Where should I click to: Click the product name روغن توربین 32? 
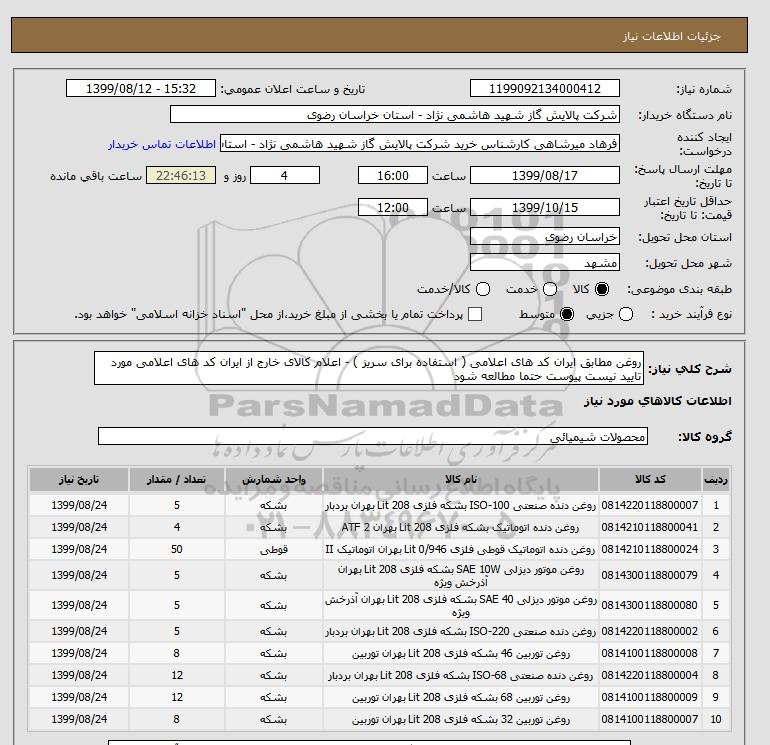click(461, 719)
